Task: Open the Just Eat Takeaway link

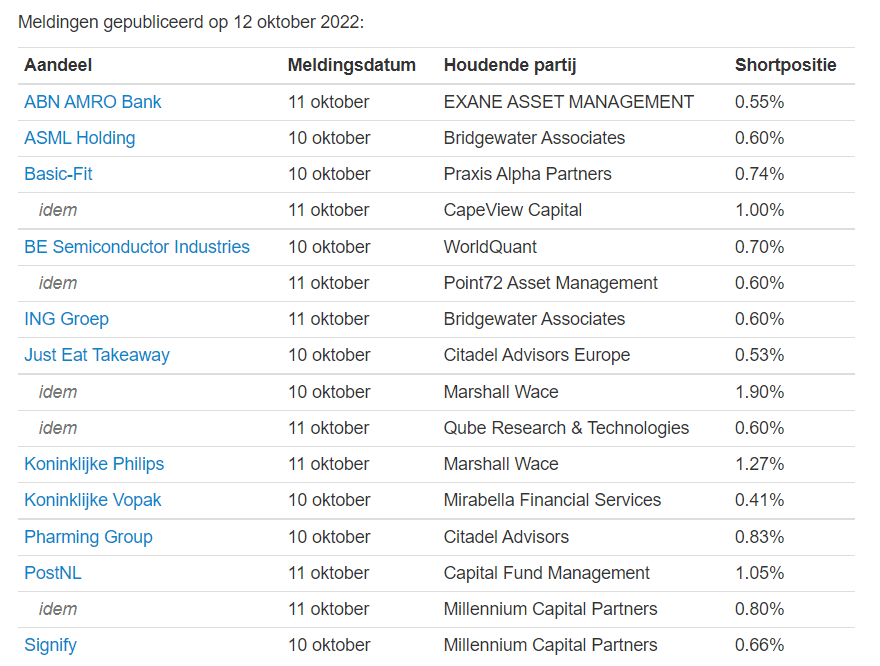Action: (97, 355)
